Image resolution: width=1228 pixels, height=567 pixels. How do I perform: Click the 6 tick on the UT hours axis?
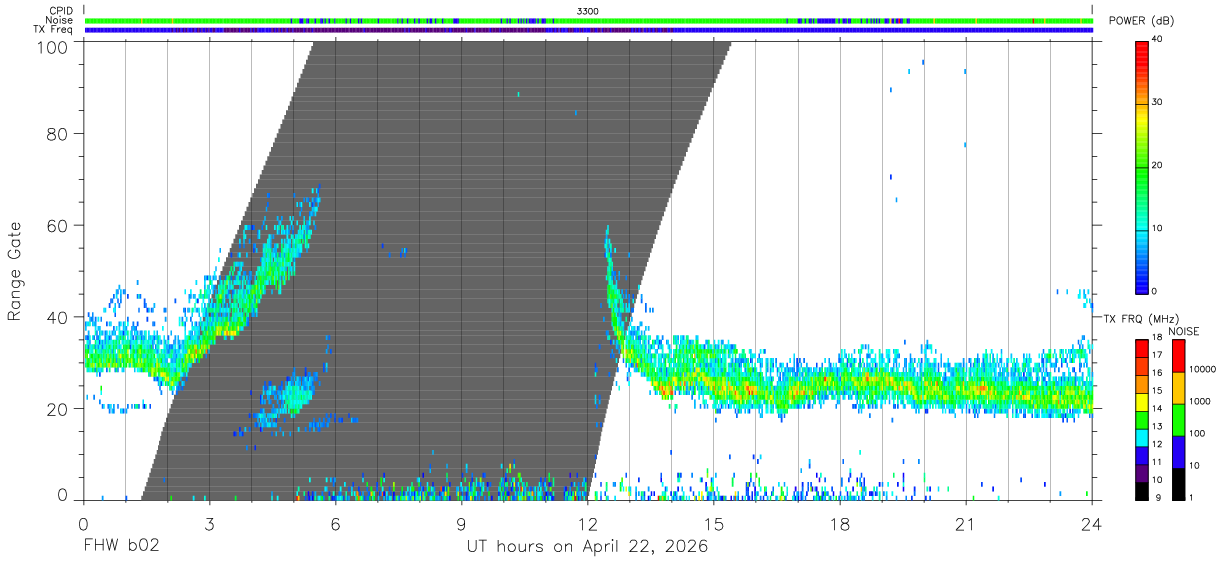(x=335, y=524)
